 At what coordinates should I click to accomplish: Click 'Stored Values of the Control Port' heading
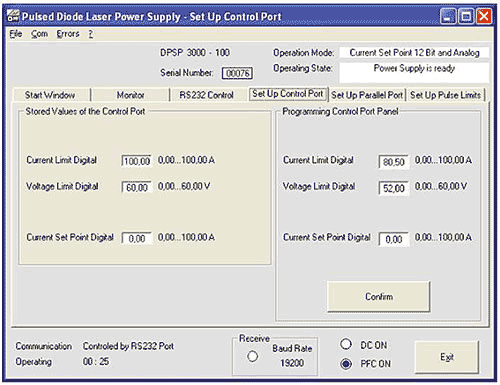point(85,111)
